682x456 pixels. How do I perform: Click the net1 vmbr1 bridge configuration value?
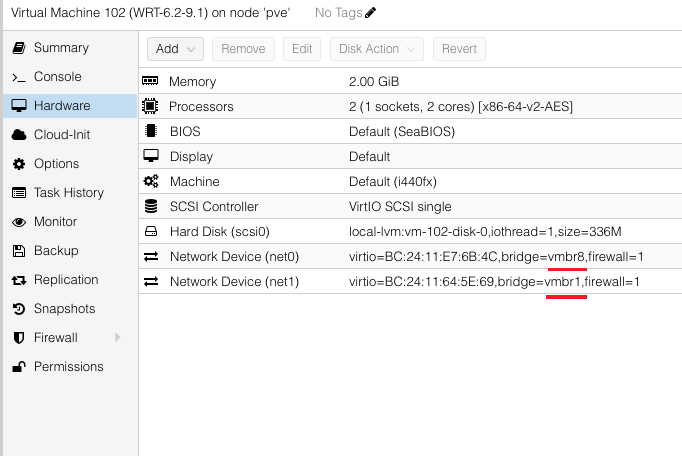494,282
